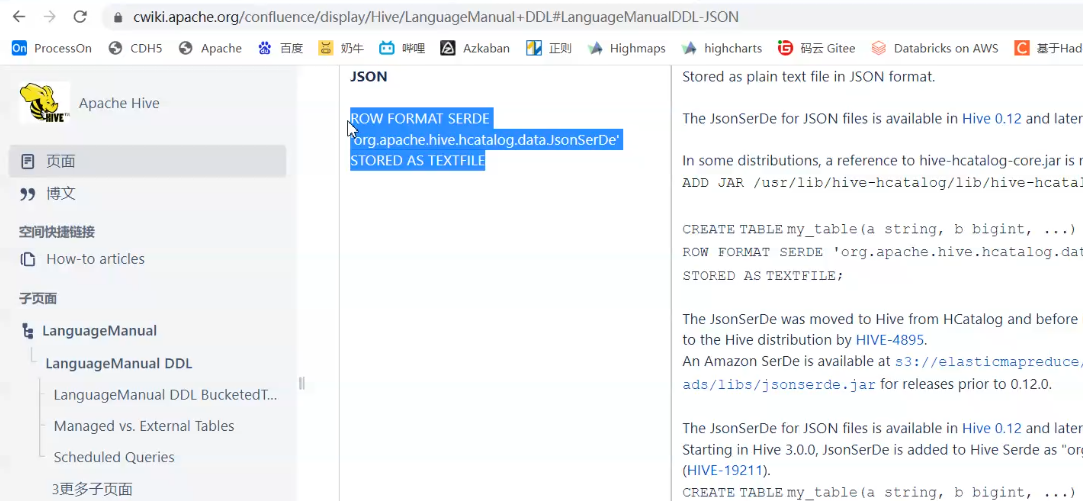Open How-to articles shortcut link
Viewport: 1083px width, 501px height.
coord(95,259)
